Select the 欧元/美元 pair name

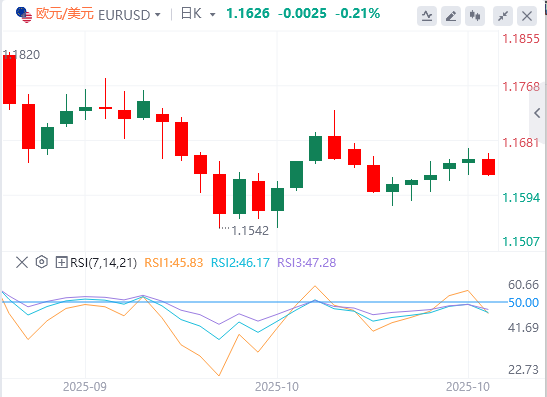pyautogui.click(x=65, y=14)
